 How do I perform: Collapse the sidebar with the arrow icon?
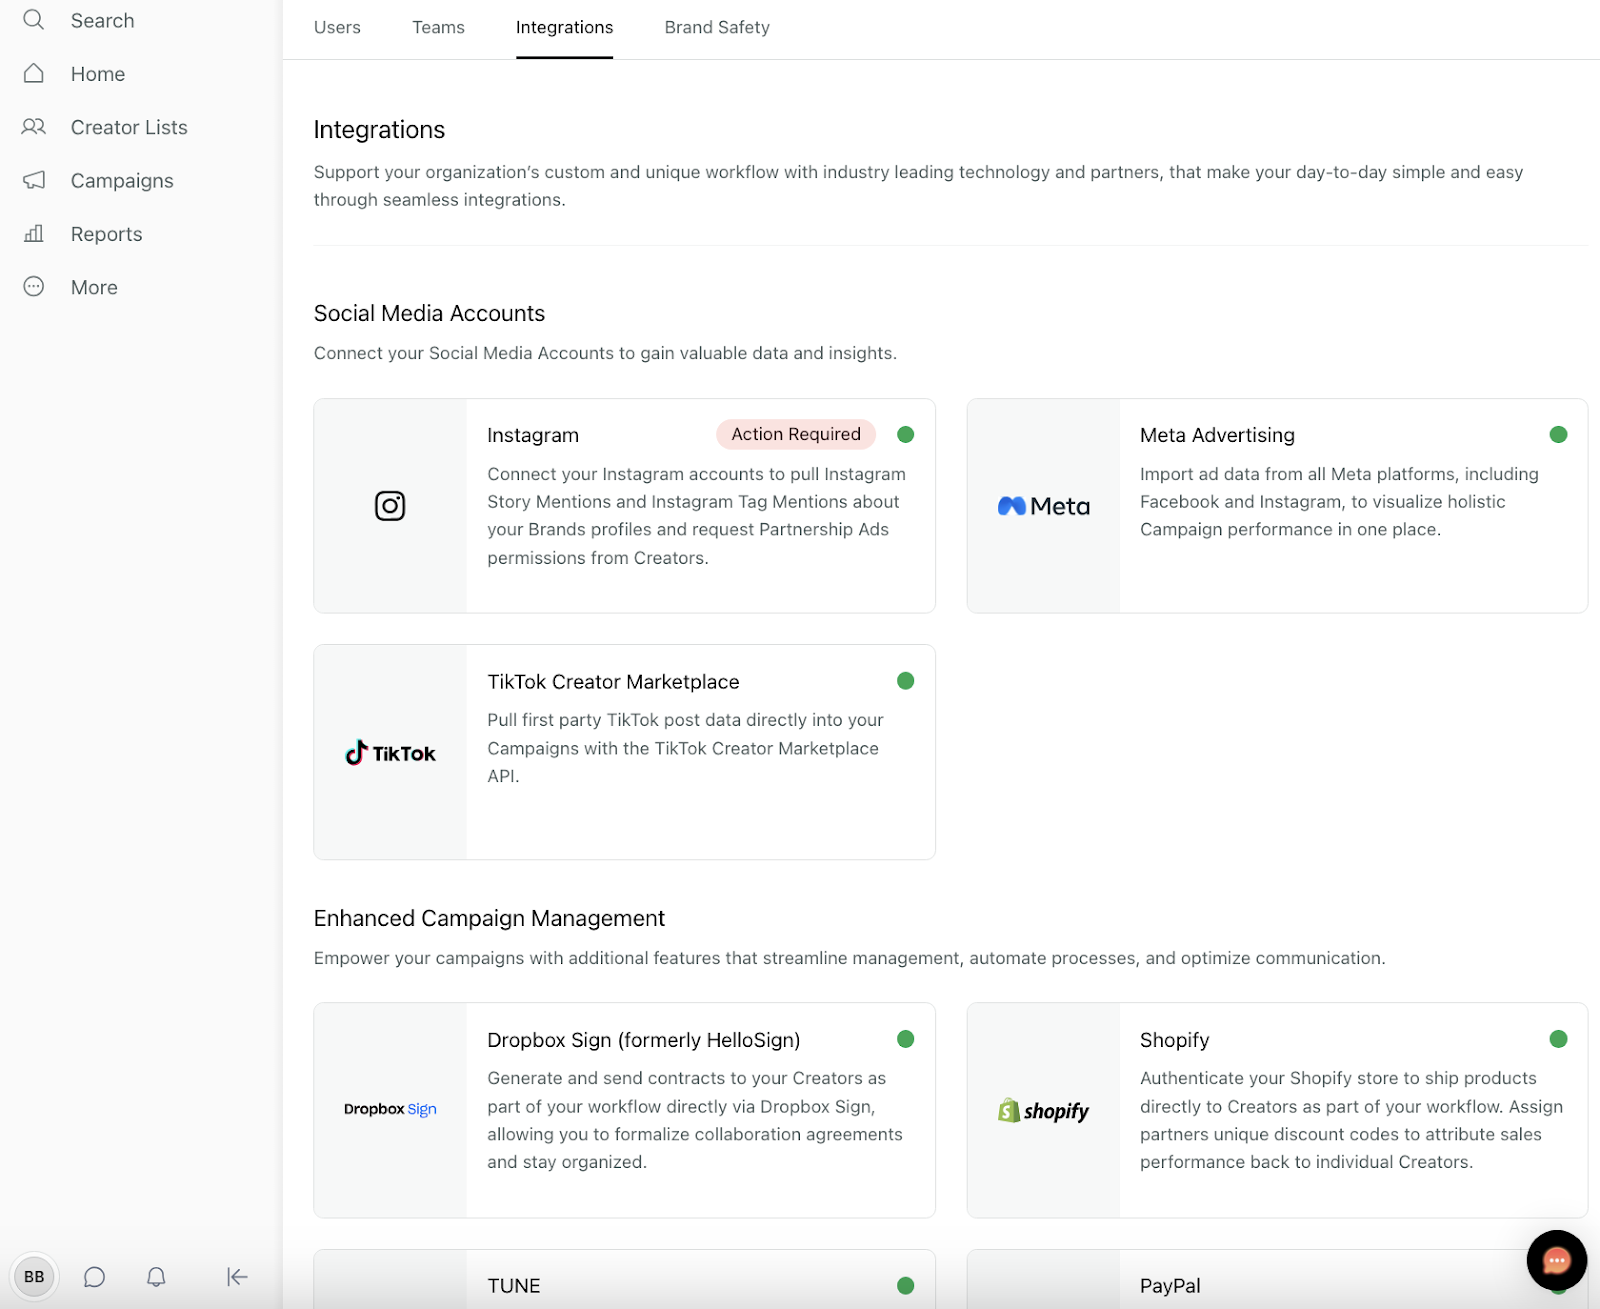point(237,1277)
